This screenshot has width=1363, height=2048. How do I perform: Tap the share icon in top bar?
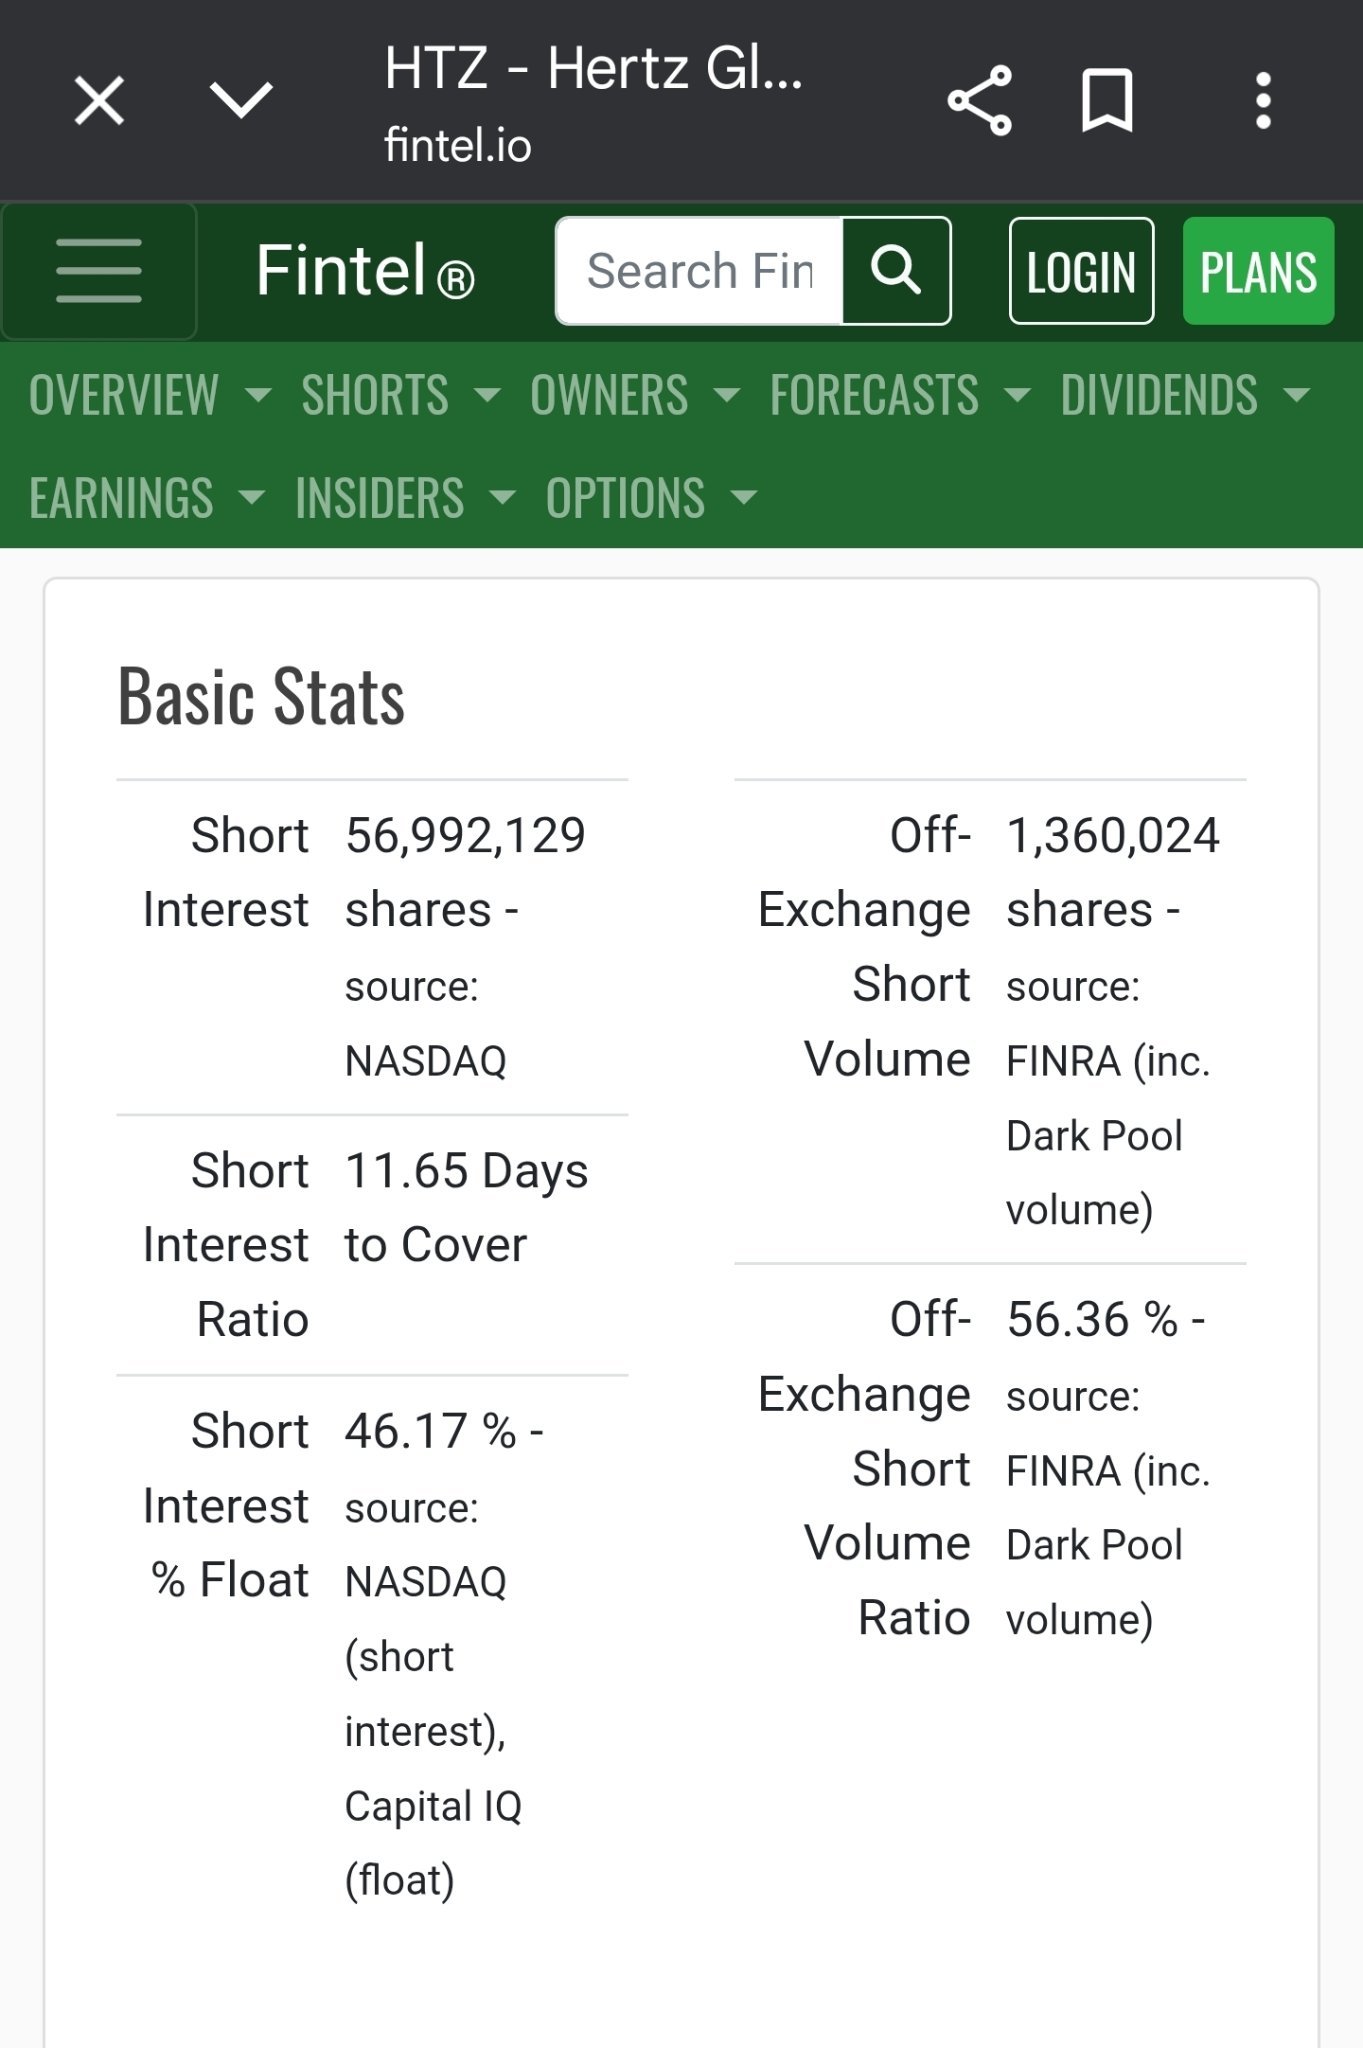tap(980, 101)
